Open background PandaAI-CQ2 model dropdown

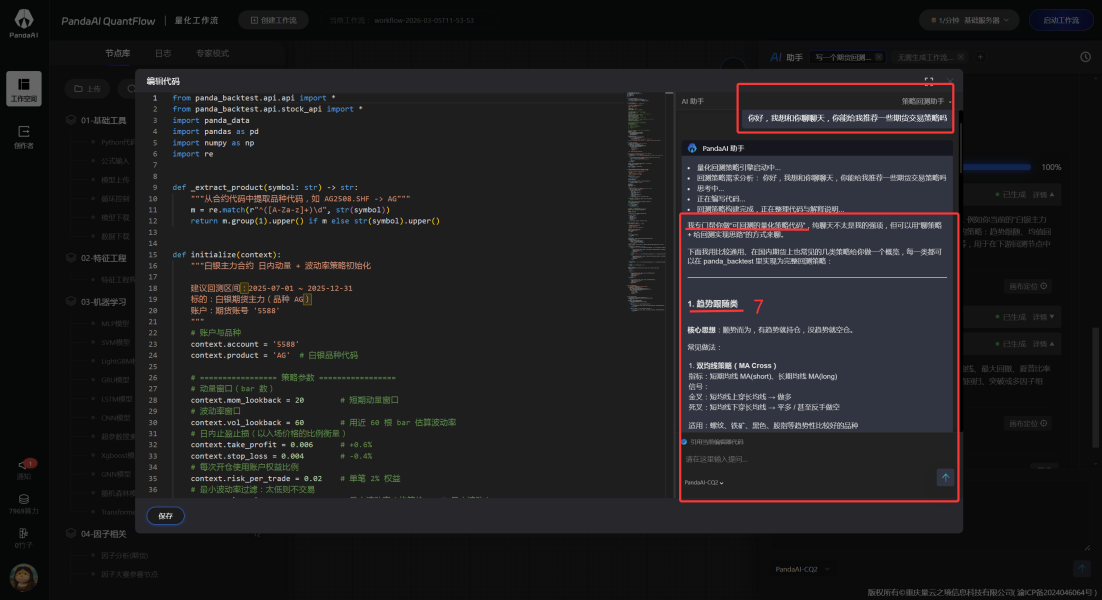click(x=802, y=569)
